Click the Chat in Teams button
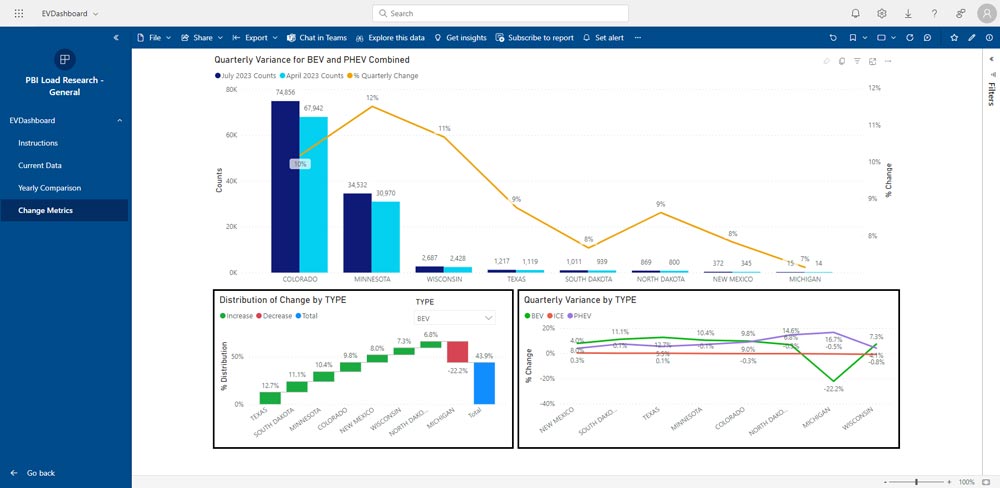The height and width of the screenshot is (488, 1000). coord(316,37)
